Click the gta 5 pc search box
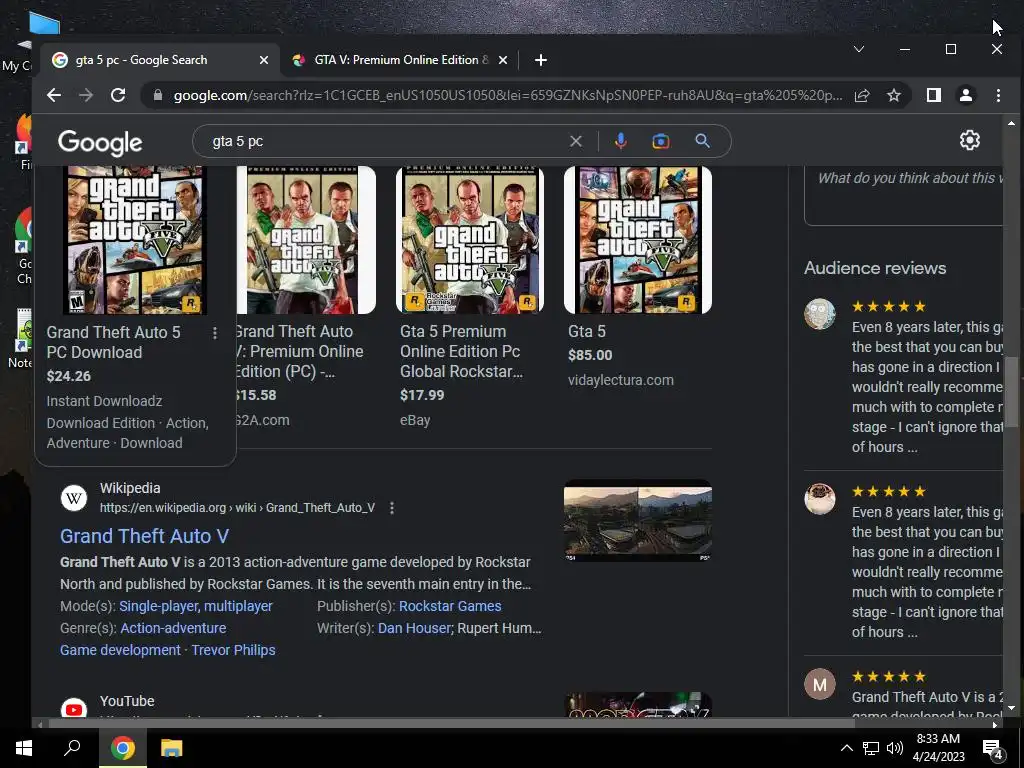Image resolution: width=1024 pixels, height=768 pixels. tap(385, 141)
